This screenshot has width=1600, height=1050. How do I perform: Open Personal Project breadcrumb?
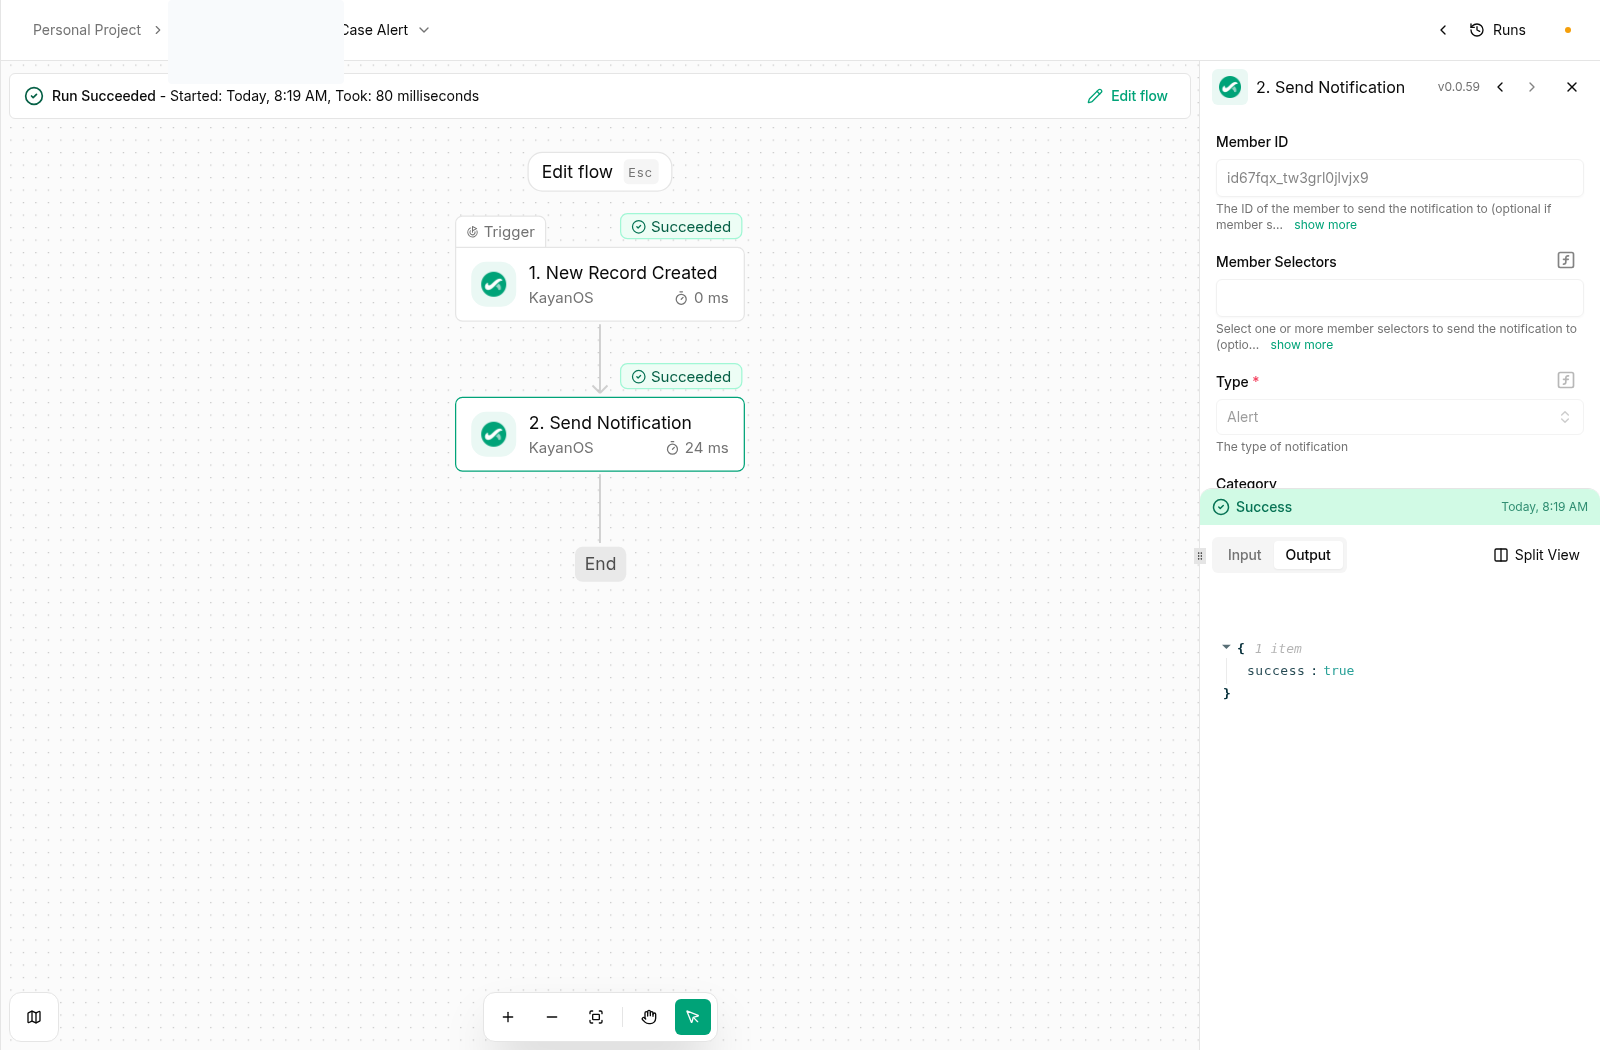coord(87,30)
